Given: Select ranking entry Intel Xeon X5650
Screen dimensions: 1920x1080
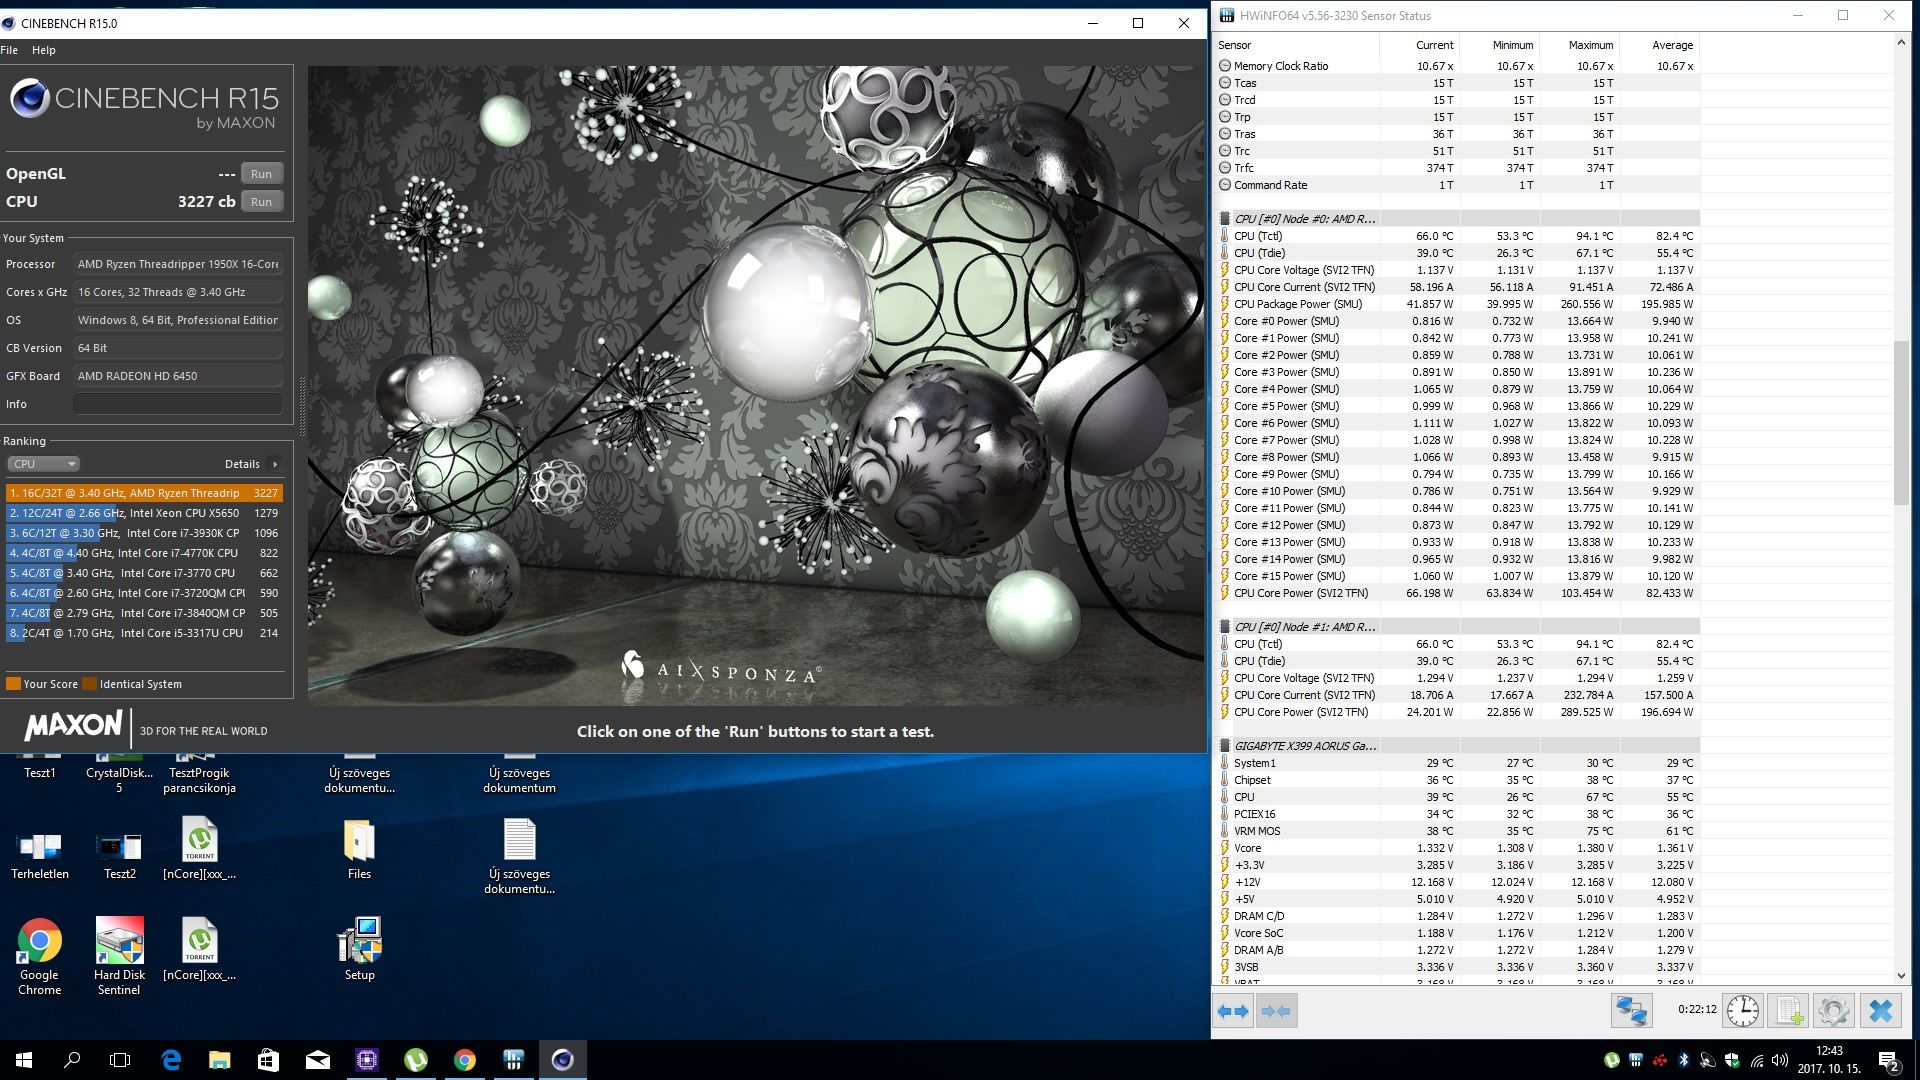Looking at the screenshot, I should pos(144,513).
